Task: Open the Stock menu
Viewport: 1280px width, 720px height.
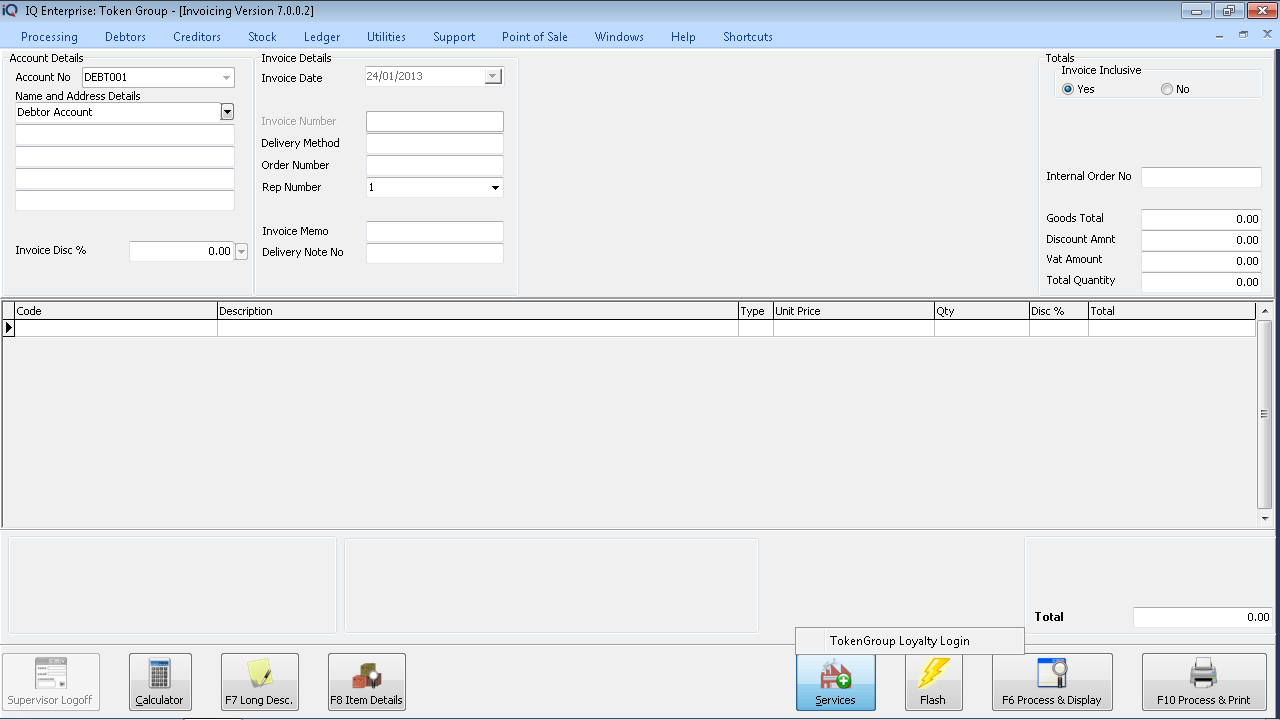Action: coord(262,37)
